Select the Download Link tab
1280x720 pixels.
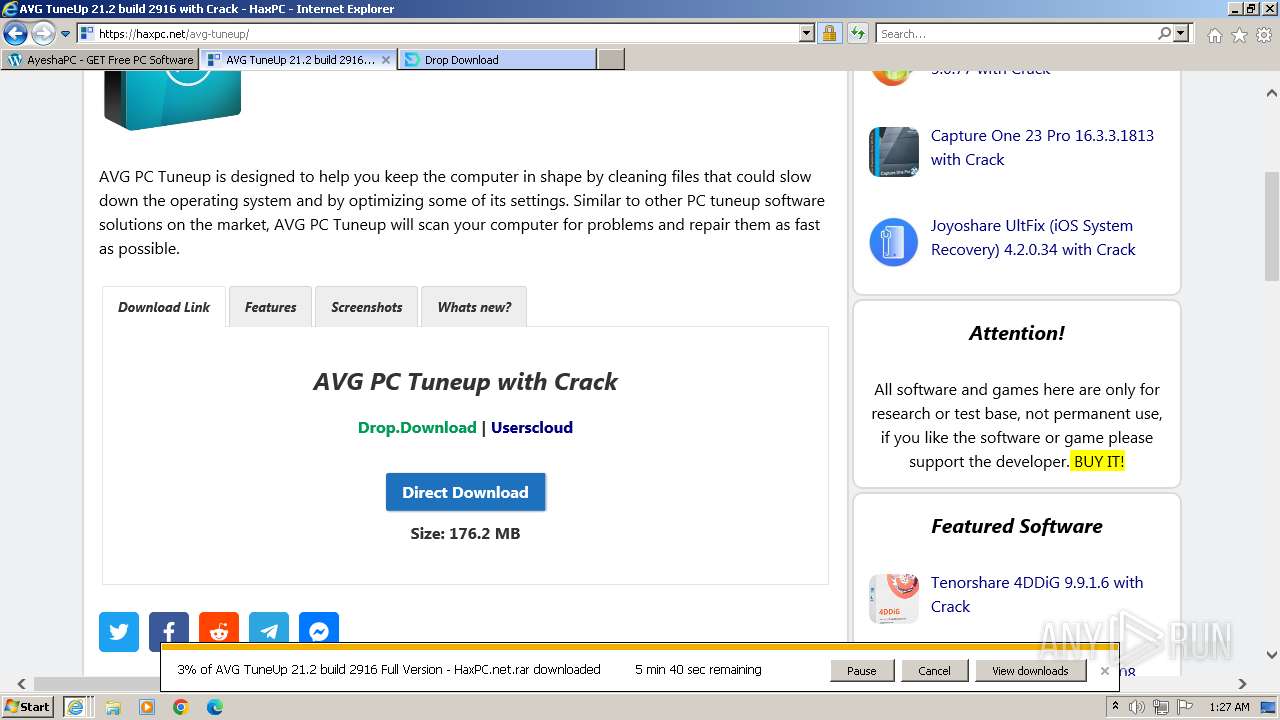tap(164, 307)
